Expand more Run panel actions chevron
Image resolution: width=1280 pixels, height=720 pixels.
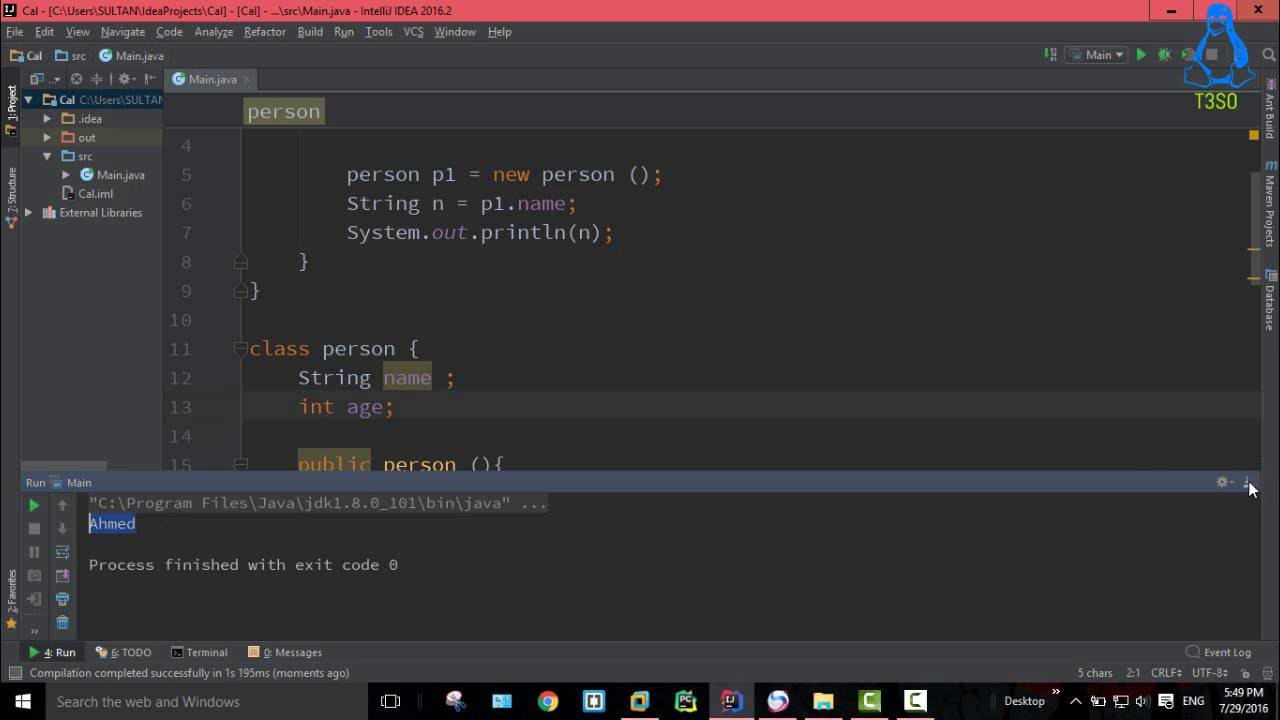pyautogui.click(x=34, y=630)
